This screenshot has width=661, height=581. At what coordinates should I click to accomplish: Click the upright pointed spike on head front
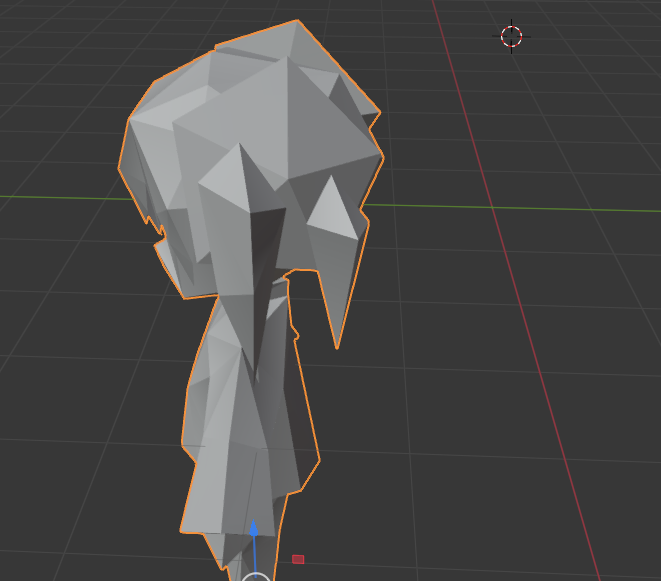click(x=240, y=170)
